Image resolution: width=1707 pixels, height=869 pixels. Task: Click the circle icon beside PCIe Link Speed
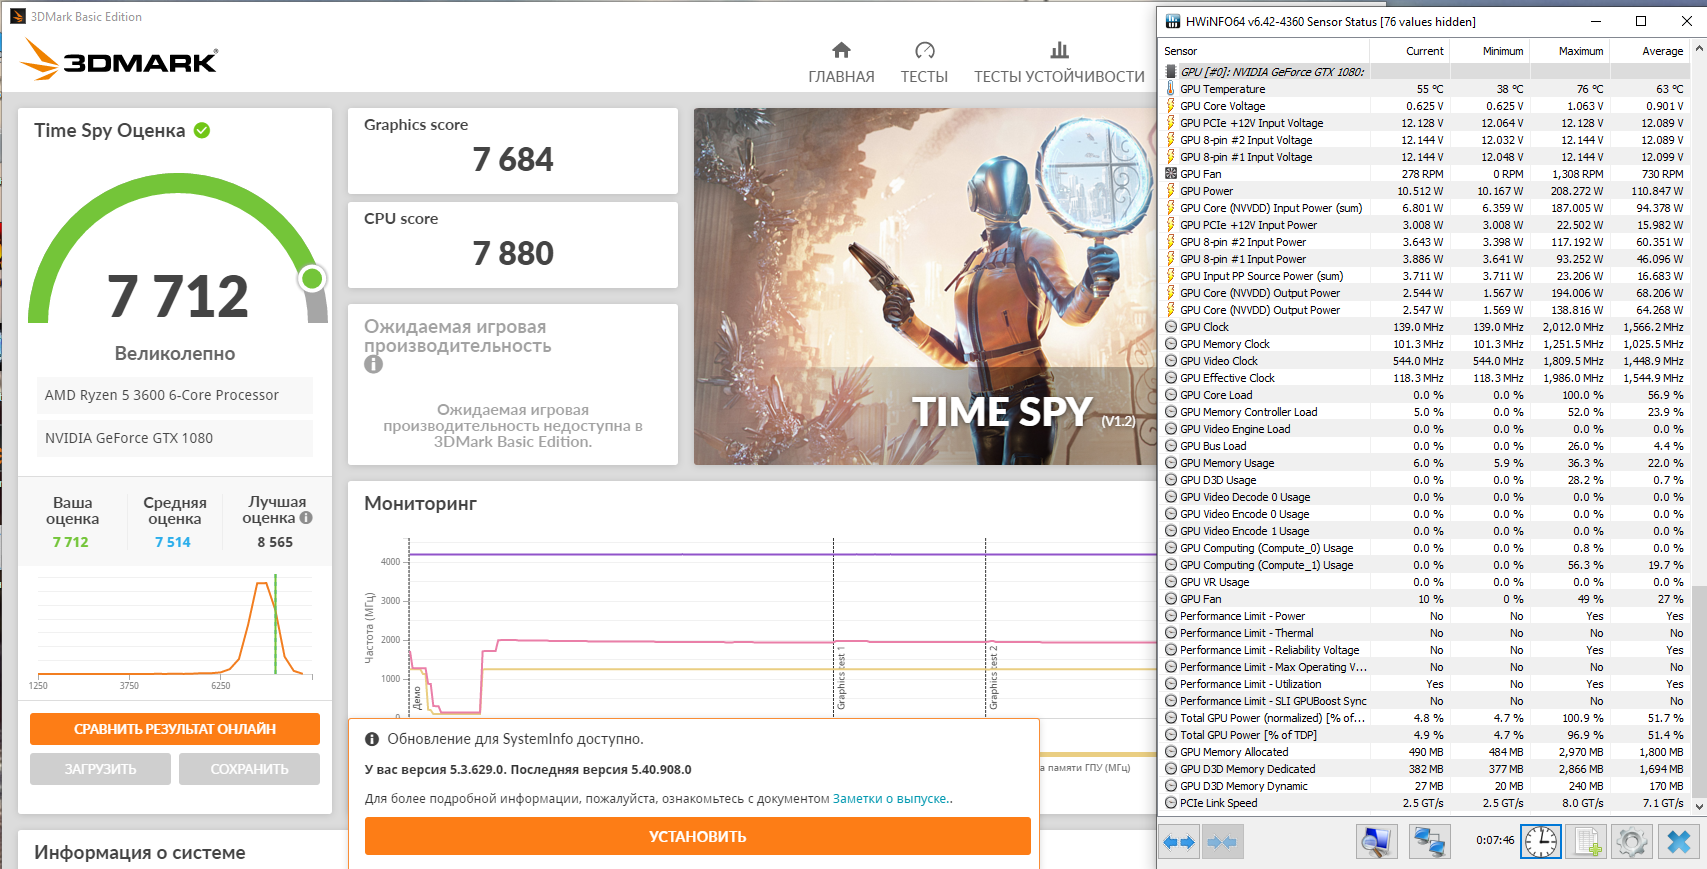point(1171,803)
